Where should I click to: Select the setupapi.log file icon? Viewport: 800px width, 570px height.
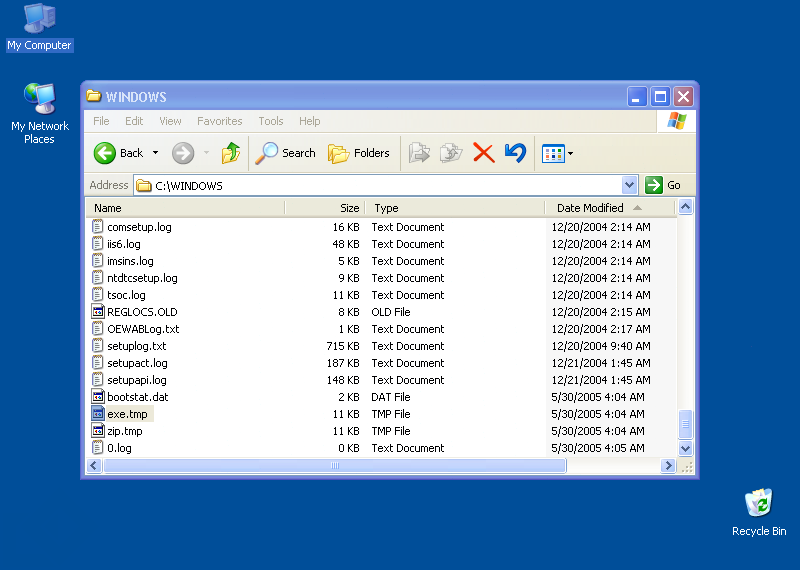(x=97, y=380)
